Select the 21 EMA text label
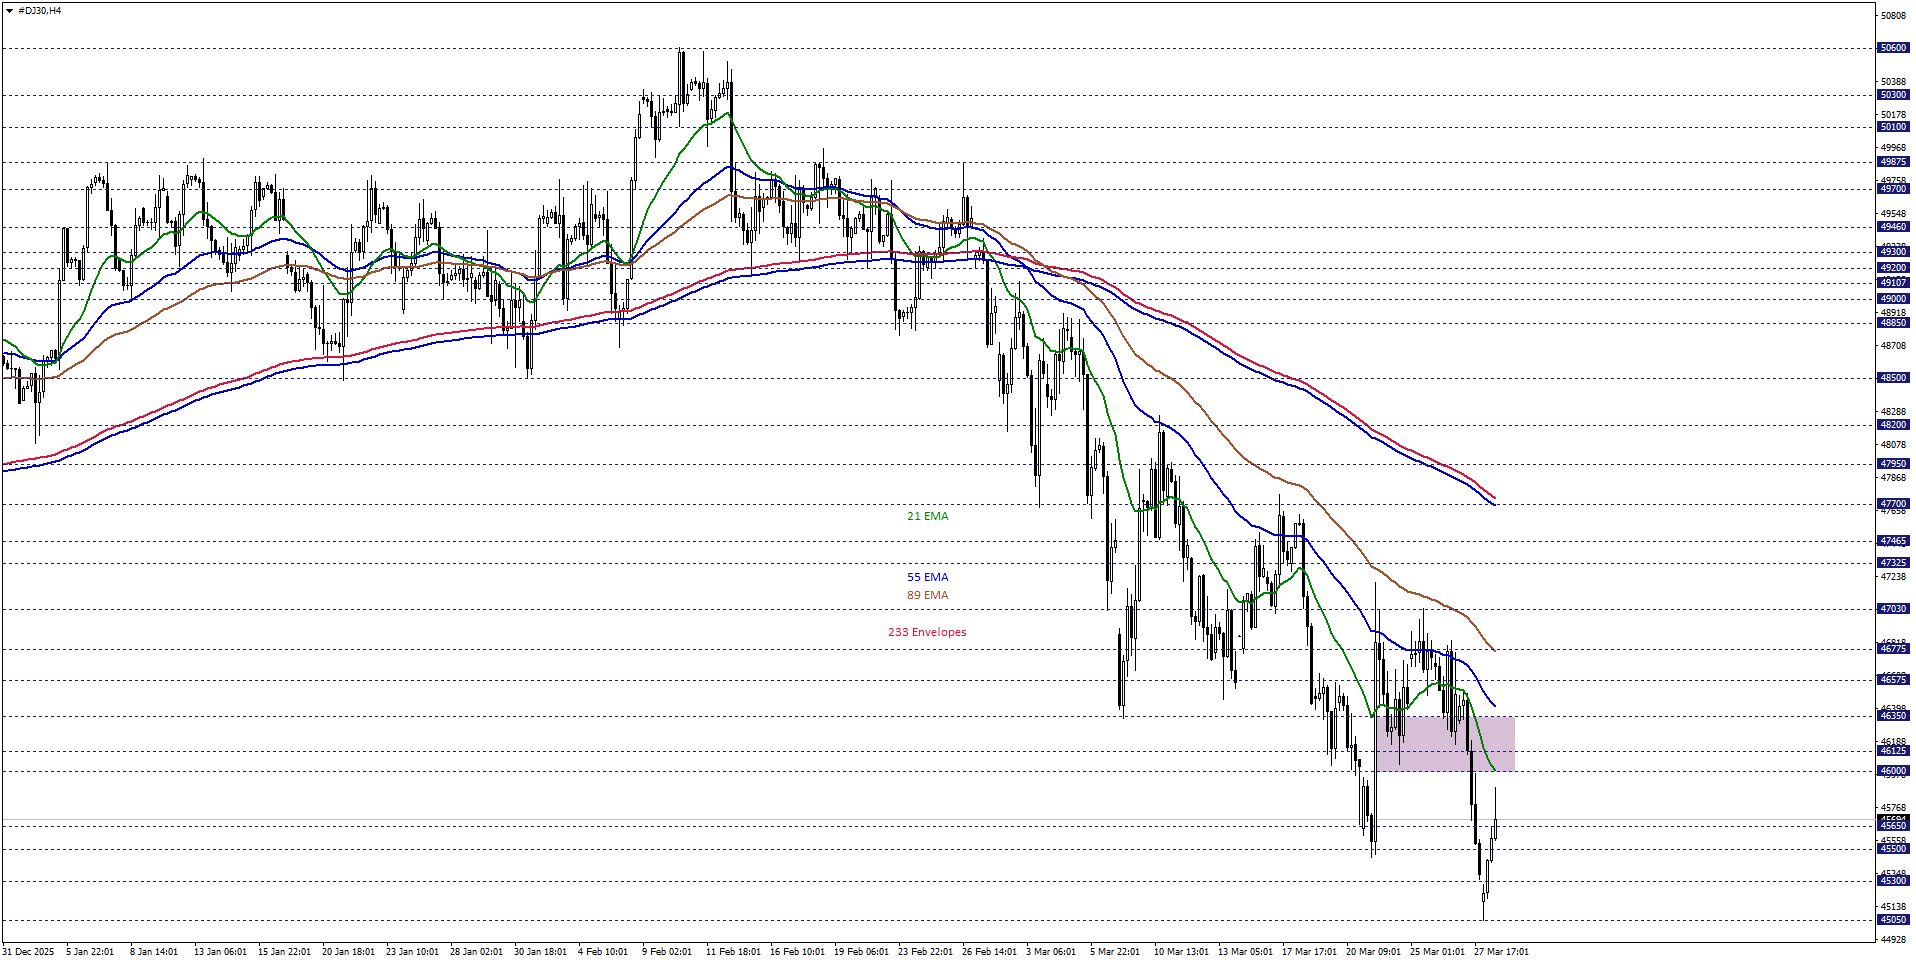Screen dimensions: 1916x963 pyautogui.click(x=927, y=516)
